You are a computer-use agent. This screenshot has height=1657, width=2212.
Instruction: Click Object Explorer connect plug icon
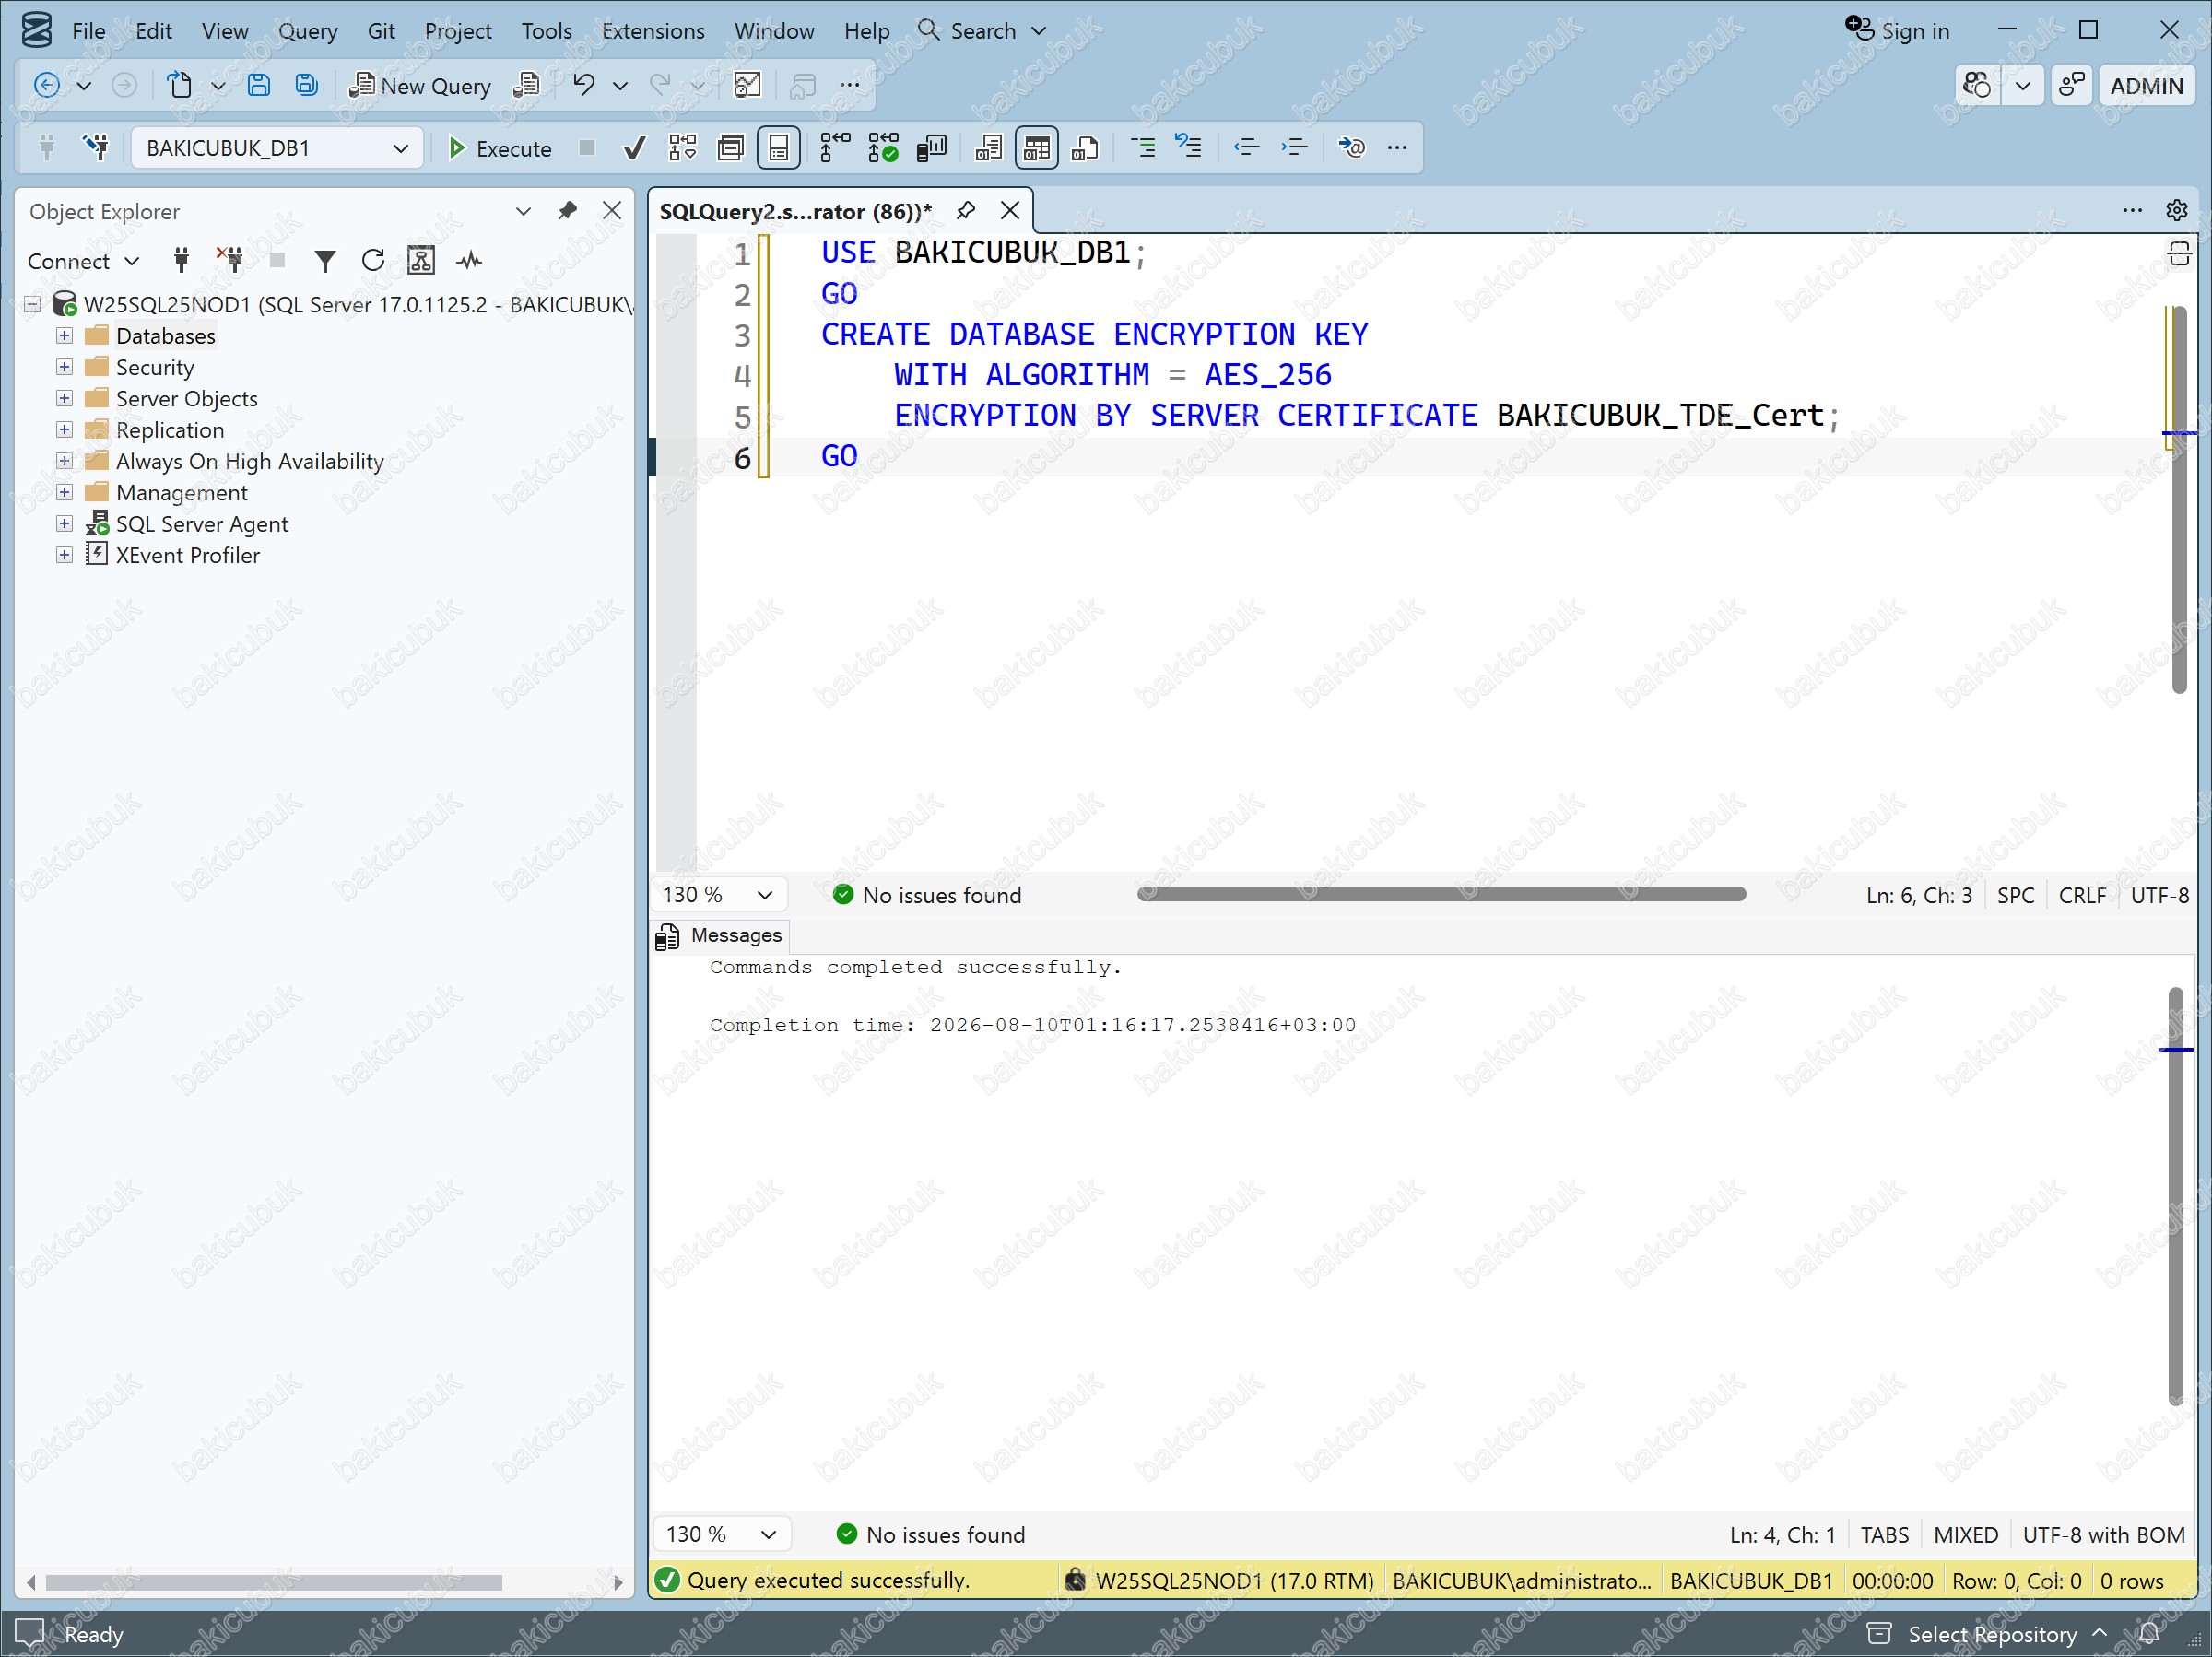tap(181, 261)
